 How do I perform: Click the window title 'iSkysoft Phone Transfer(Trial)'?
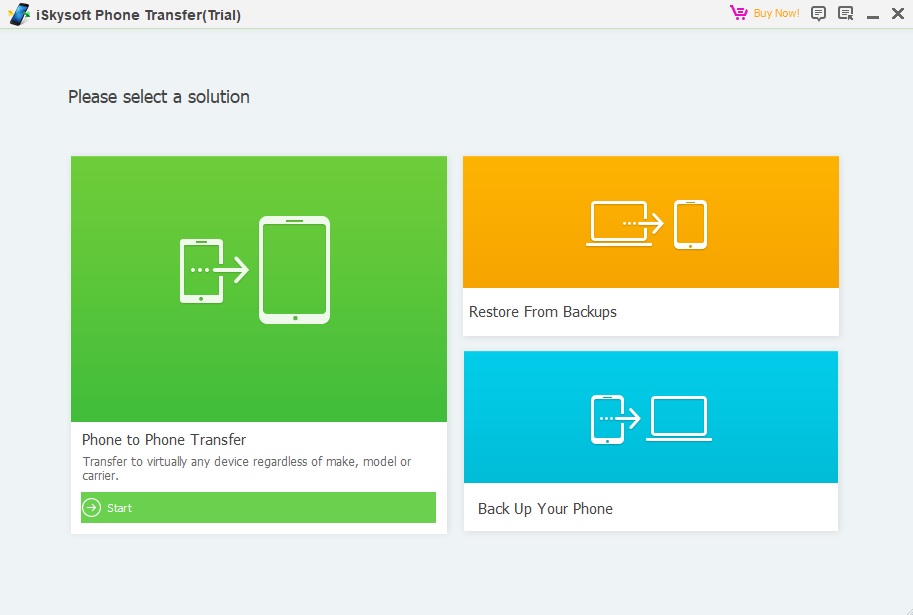(139, 15)
